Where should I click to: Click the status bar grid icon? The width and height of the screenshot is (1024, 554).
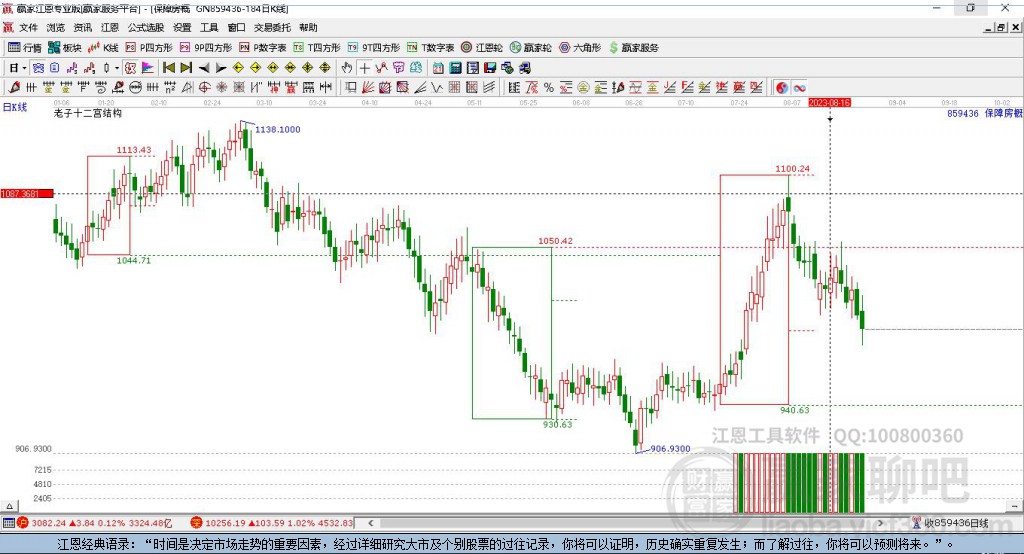(8, 523)
